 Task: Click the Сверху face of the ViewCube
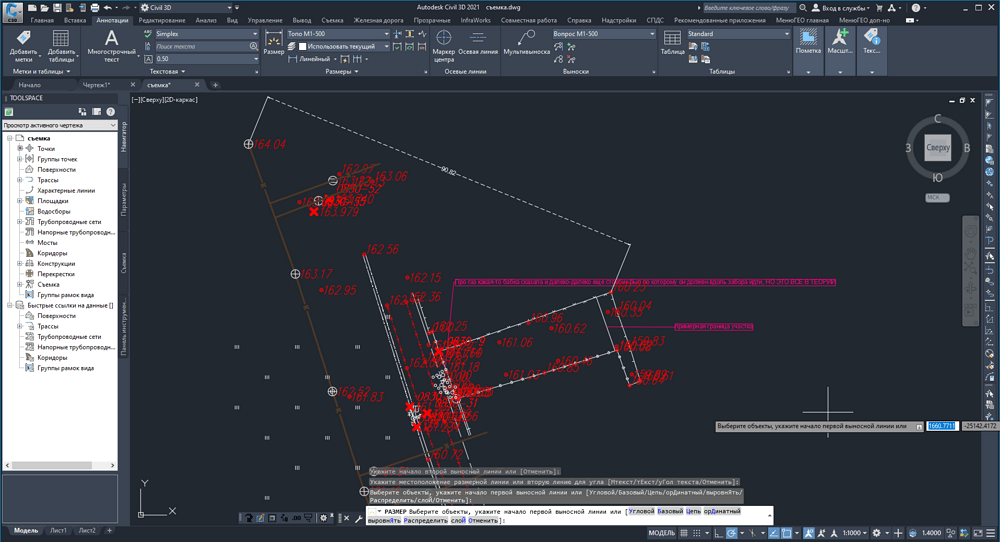[938, 147]
